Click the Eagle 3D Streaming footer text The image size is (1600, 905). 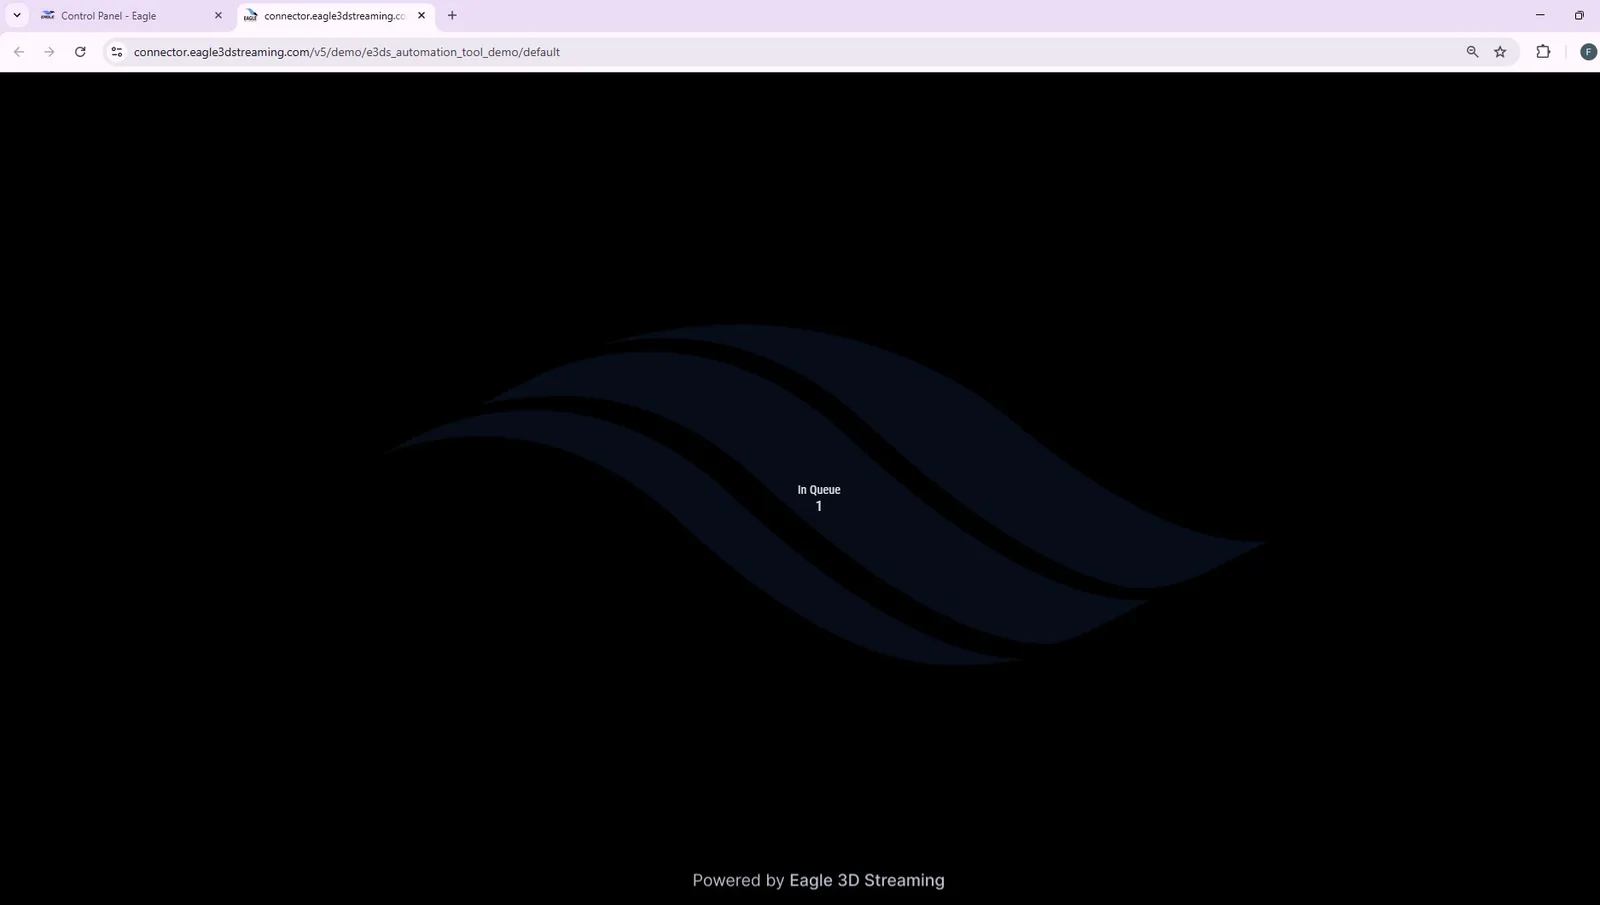867,880
